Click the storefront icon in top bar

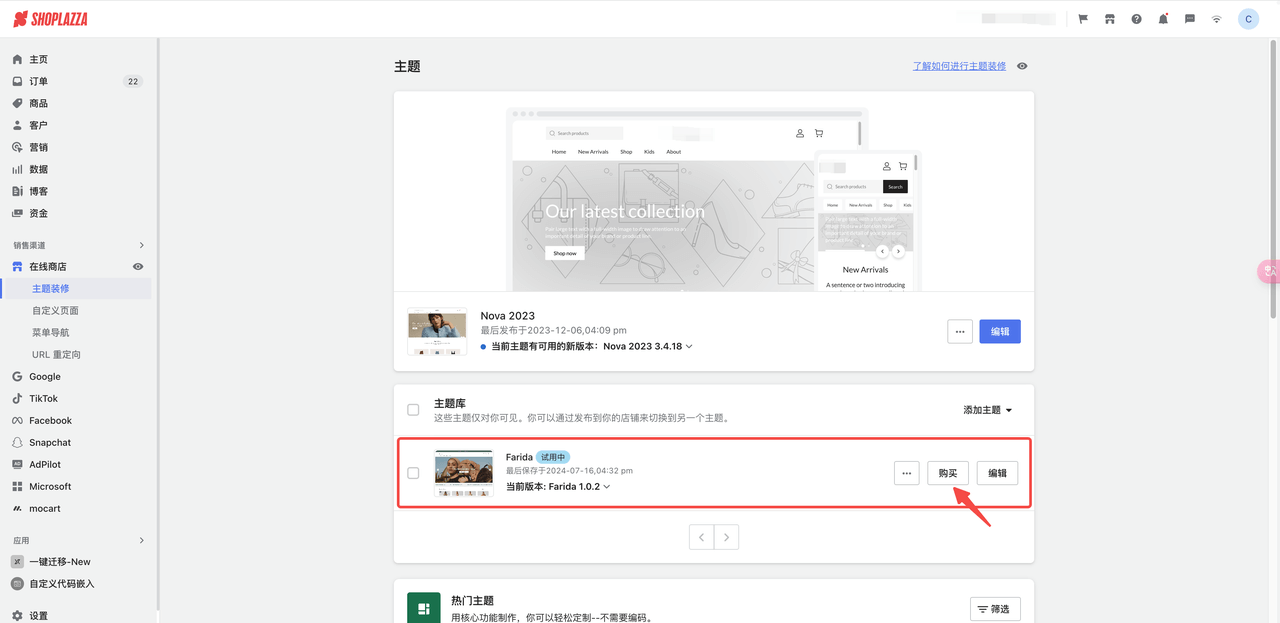(1109, 19)
